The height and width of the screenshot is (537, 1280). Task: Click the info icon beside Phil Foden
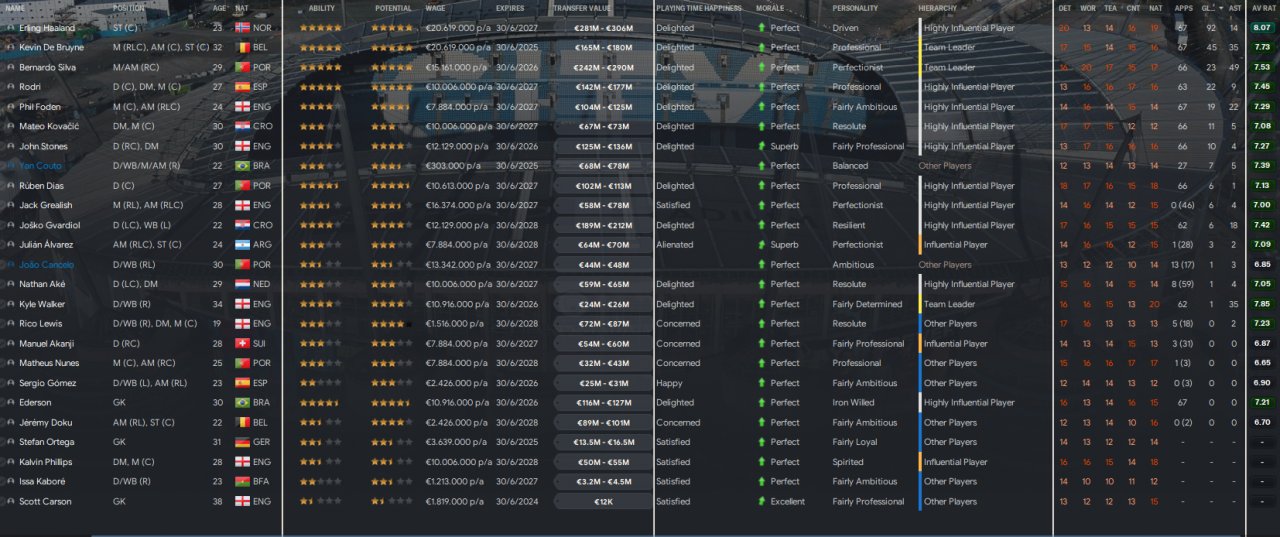[x=10, y=107]
